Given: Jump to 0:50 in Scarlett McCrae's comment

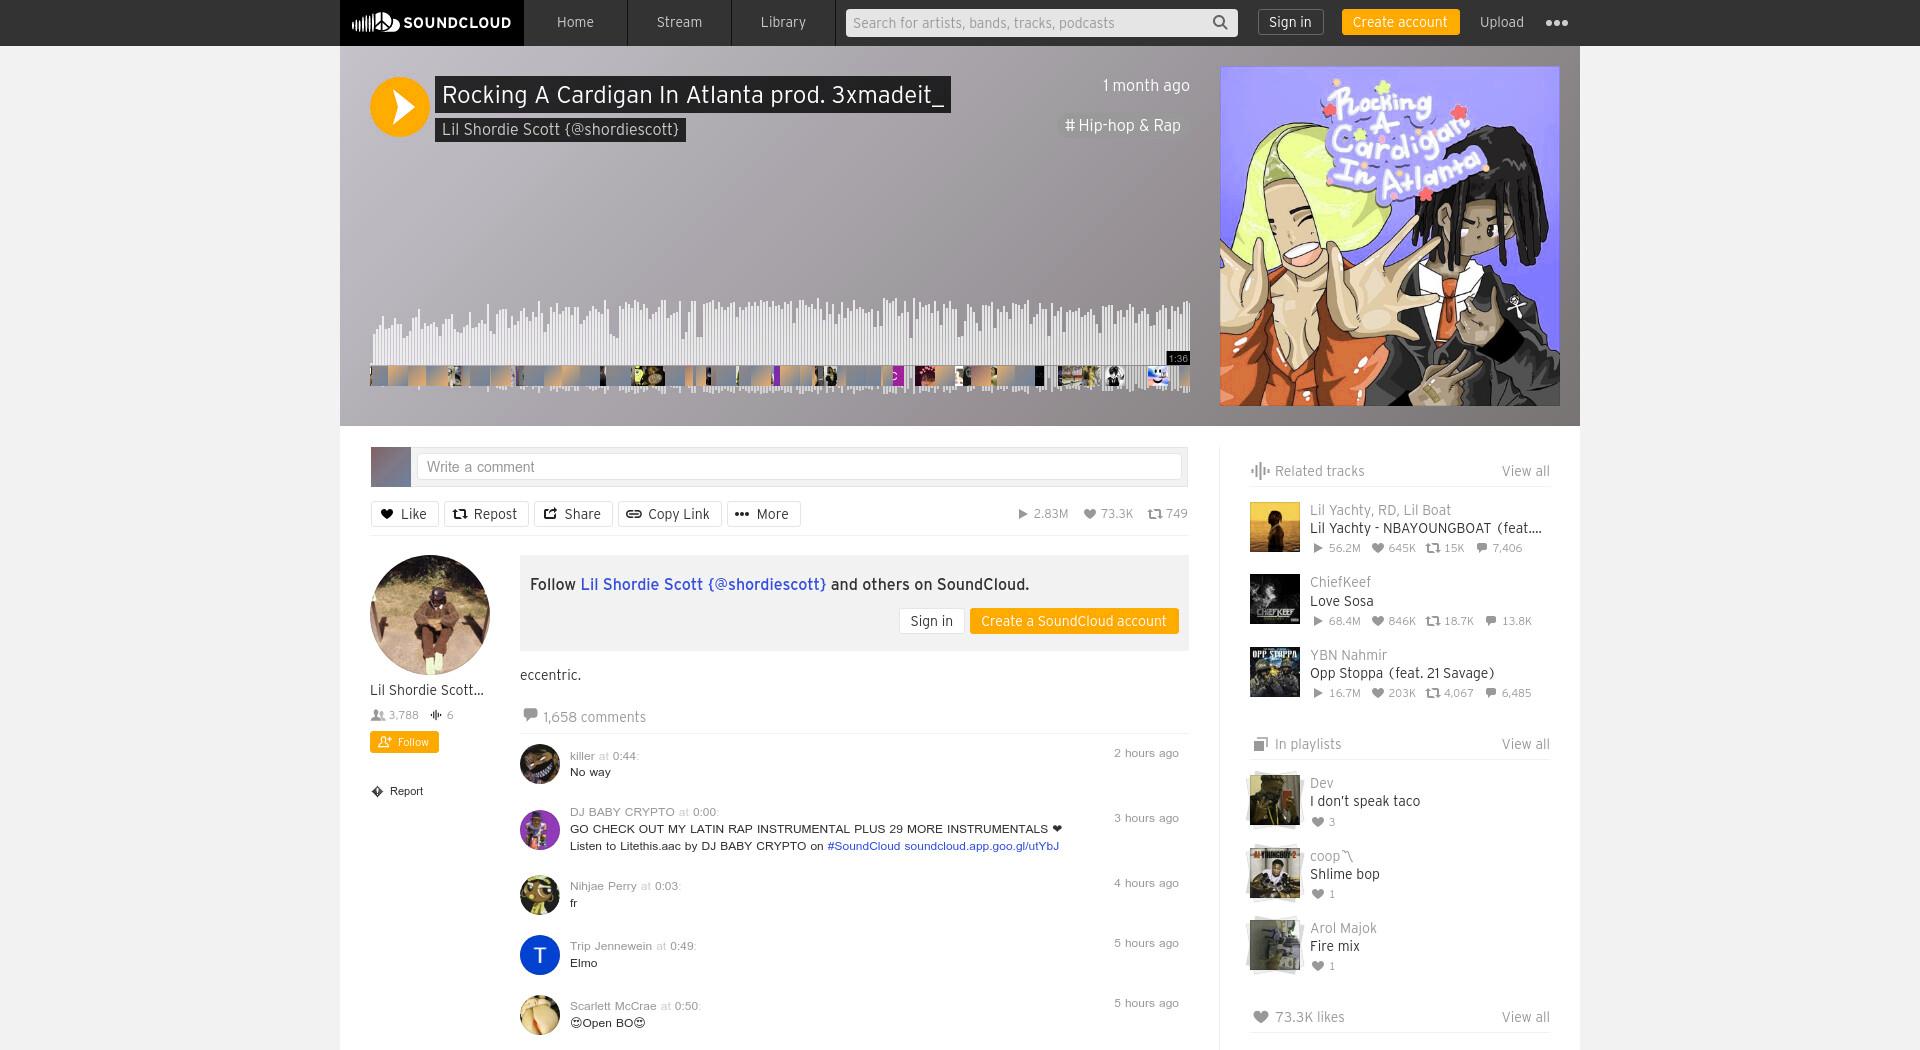Looking at the screenshot, I should pyautogui.click(x=686, y=1006).
